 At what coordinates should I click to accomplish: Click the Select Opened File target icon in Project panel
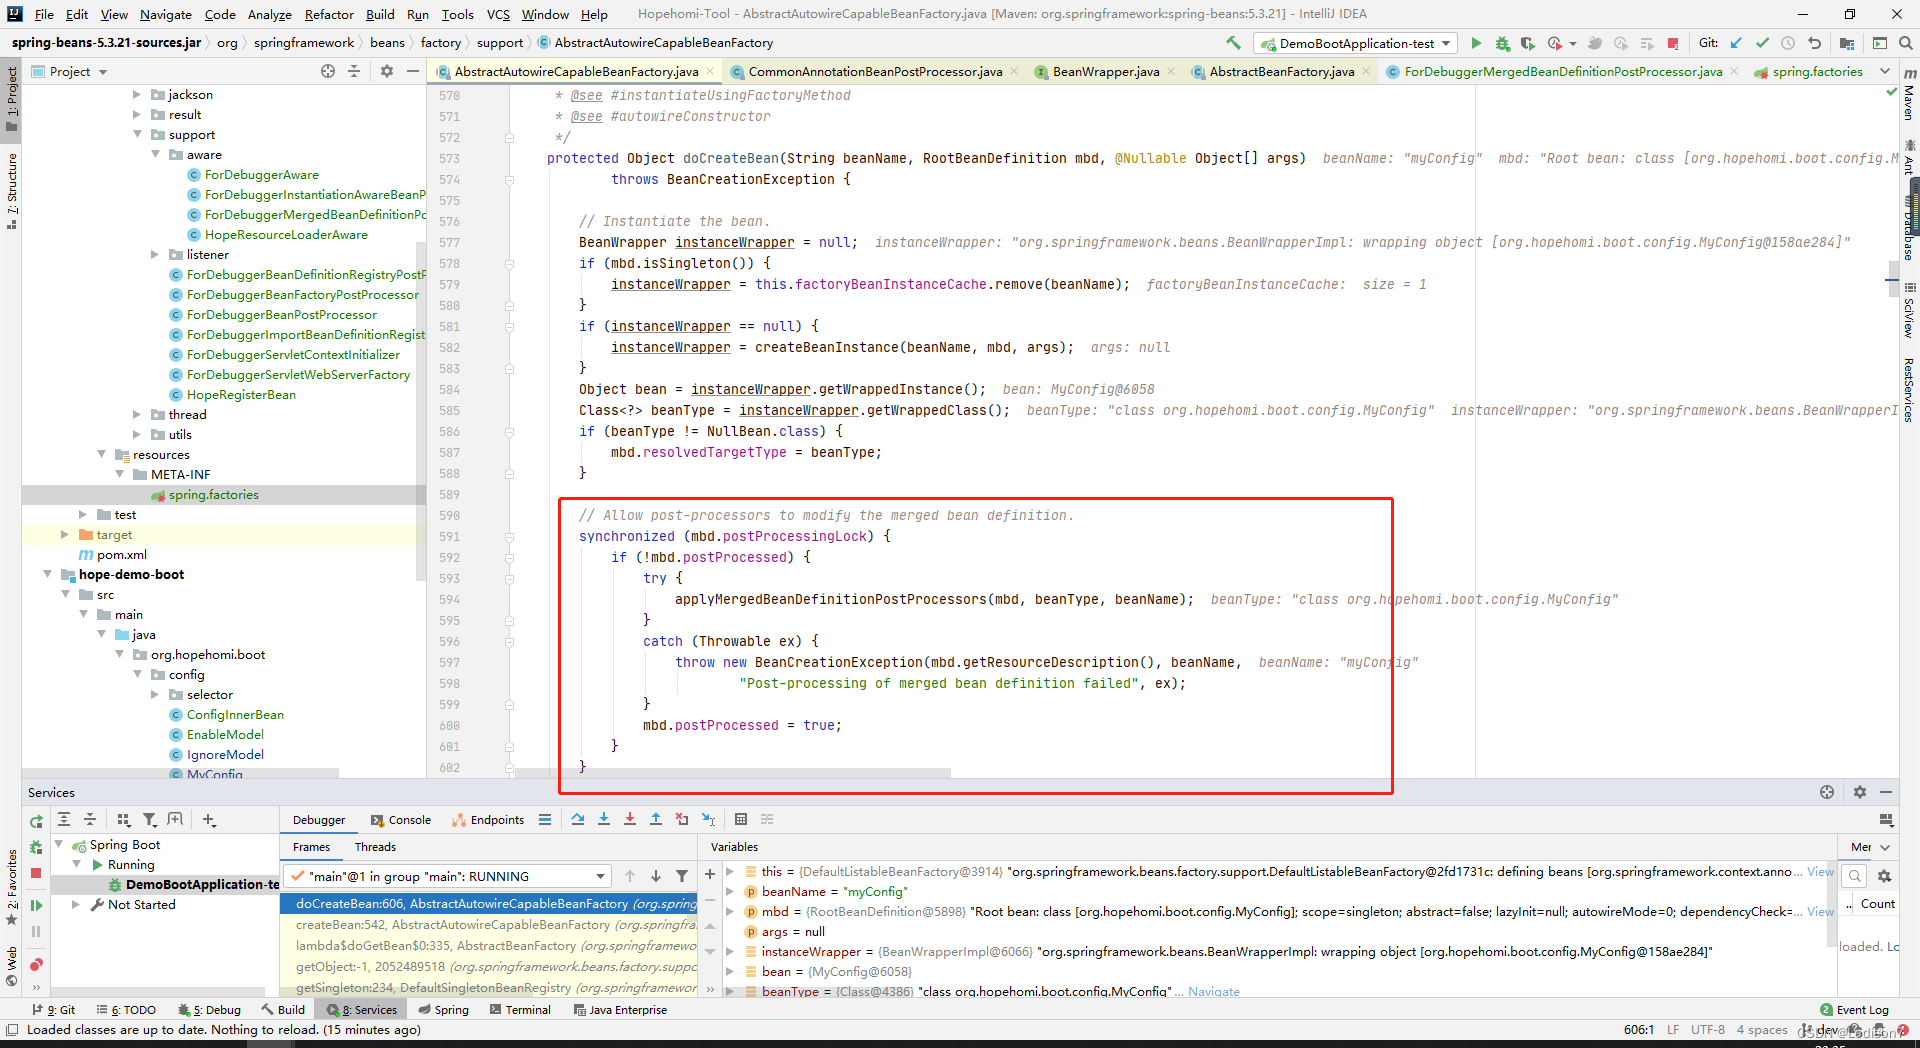pyautogui.click(x=328, y=71)
